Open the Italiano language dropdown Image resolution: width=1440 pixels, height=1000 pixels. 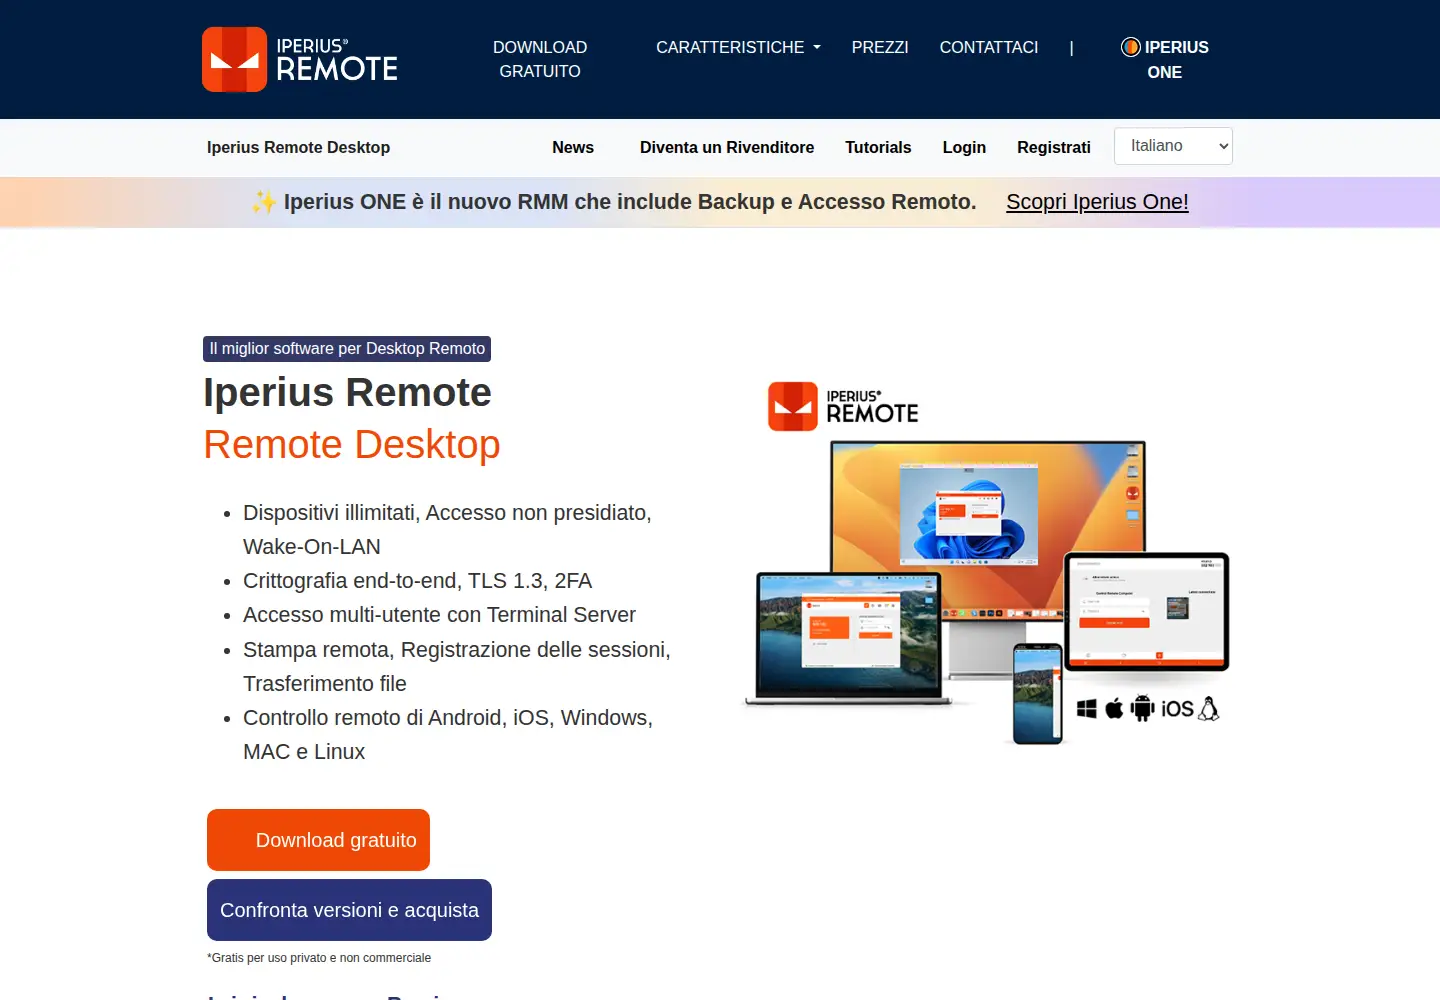(x=1173, y=146)
